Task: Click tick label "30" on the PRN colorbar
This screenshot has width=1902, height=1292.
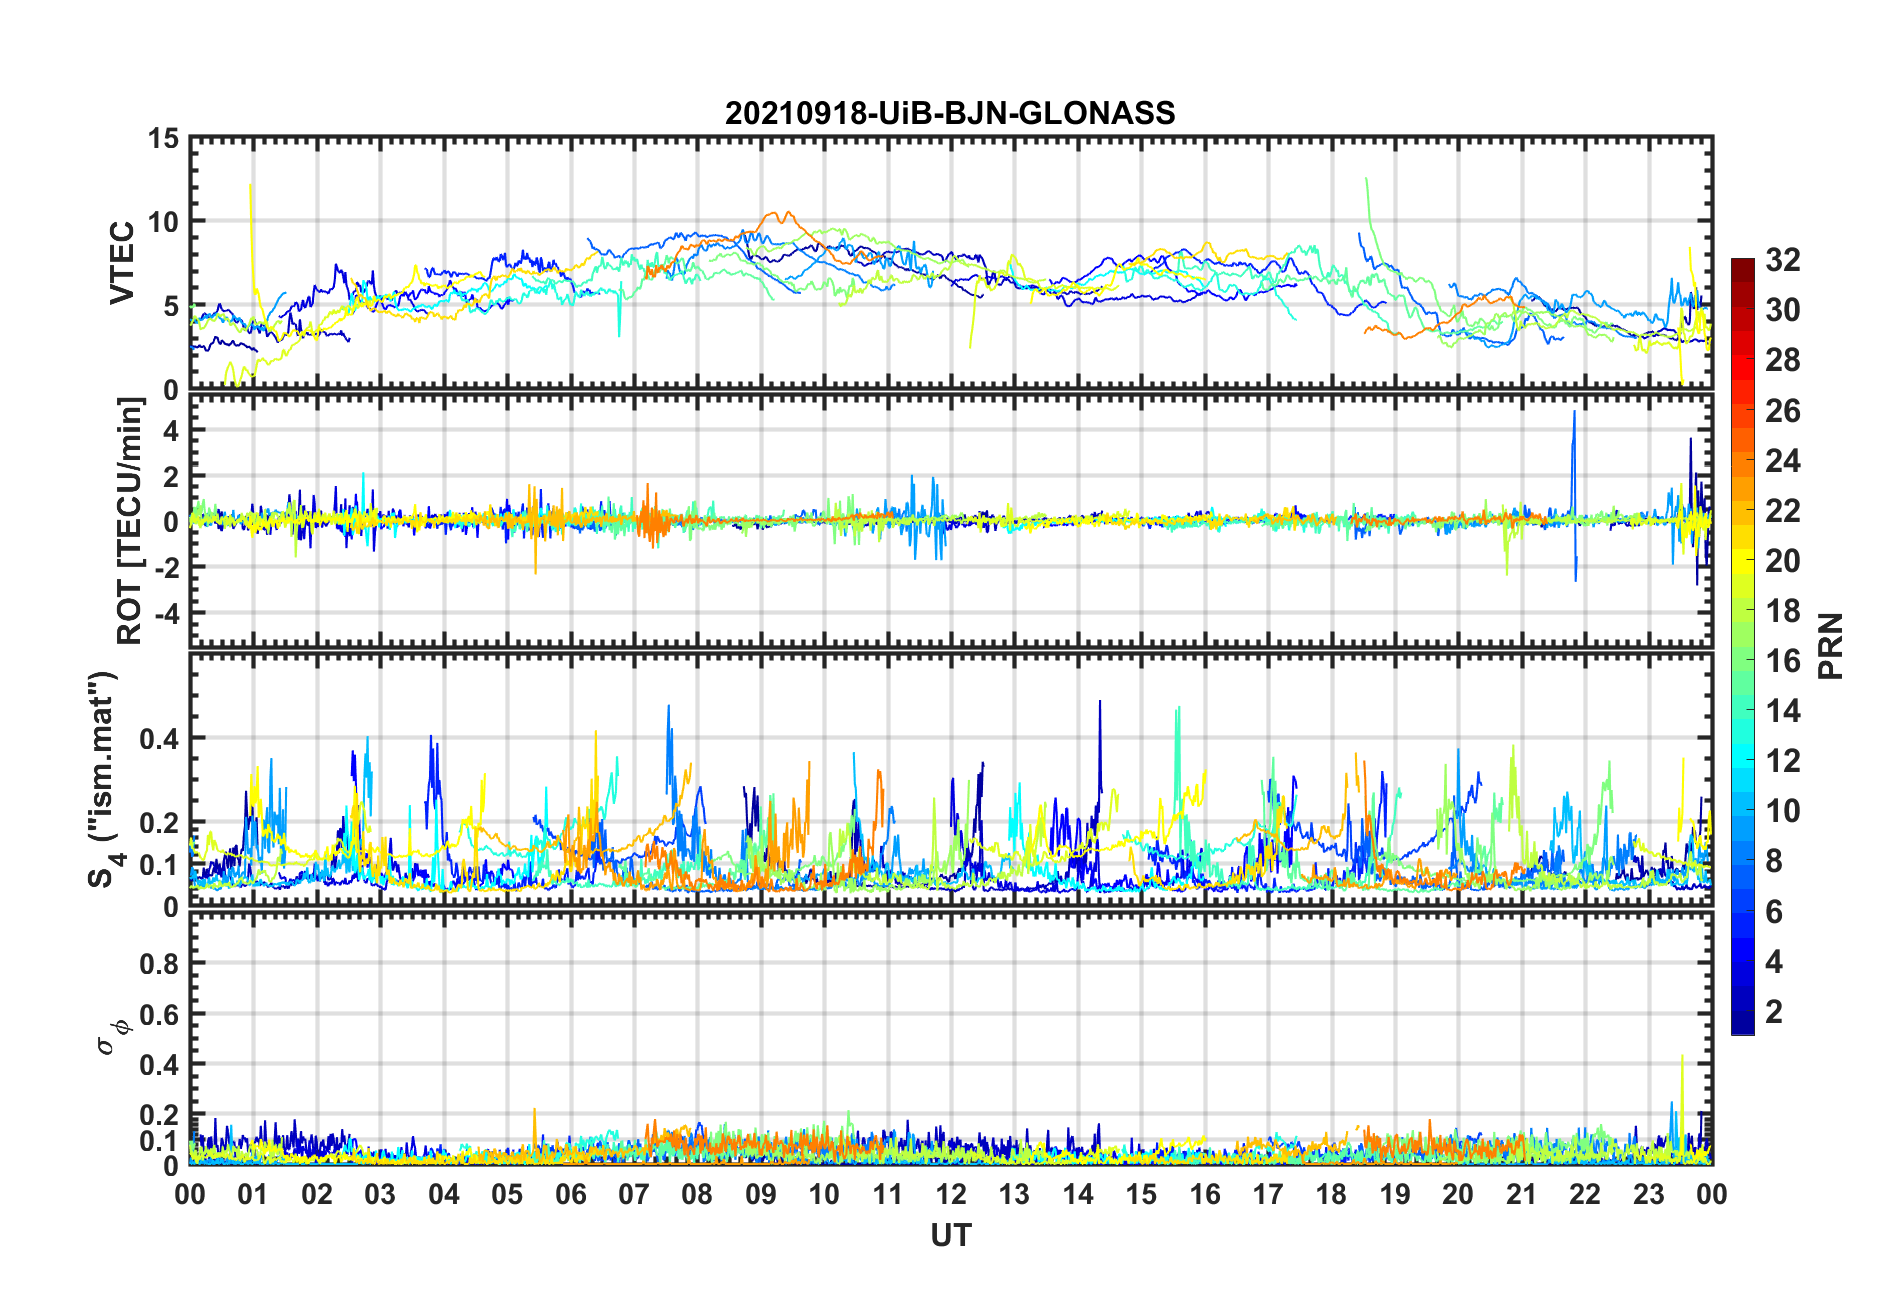Action: click(x=1783, y=310)
